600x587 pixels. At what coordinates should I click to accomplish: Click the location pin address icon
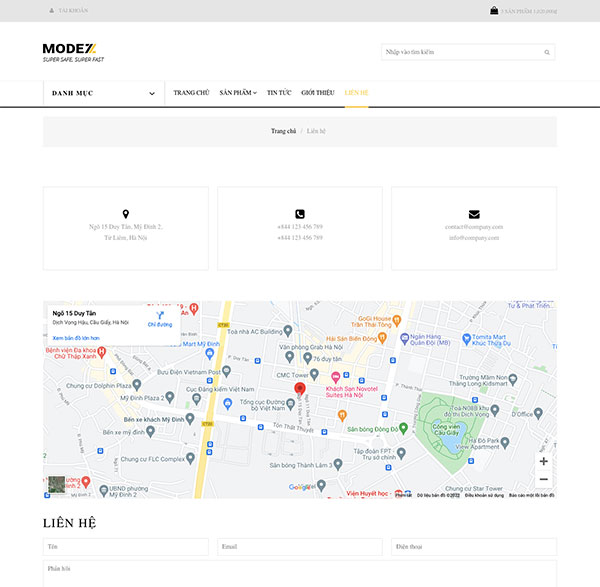click(x=126, y=214)
